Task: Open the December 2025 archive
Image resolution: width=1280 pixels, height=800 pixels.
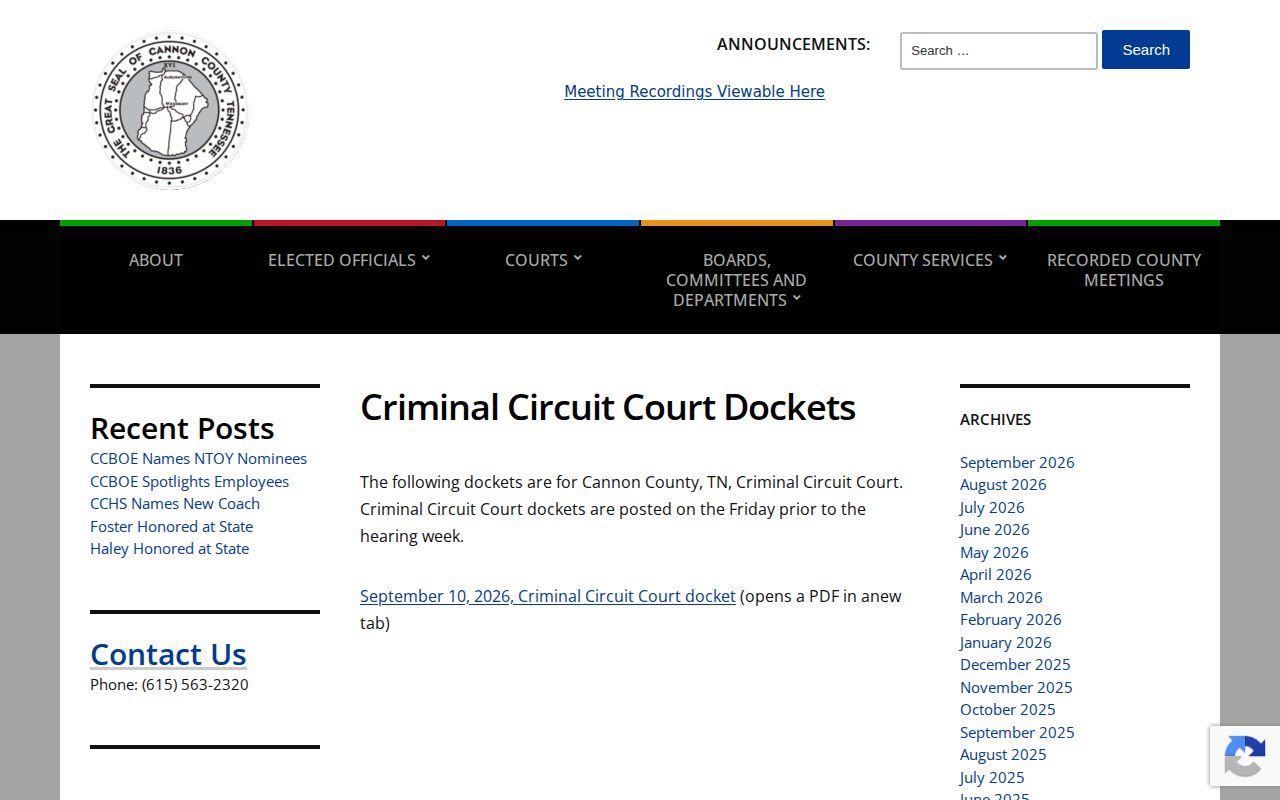Action: click(1015, 664)
